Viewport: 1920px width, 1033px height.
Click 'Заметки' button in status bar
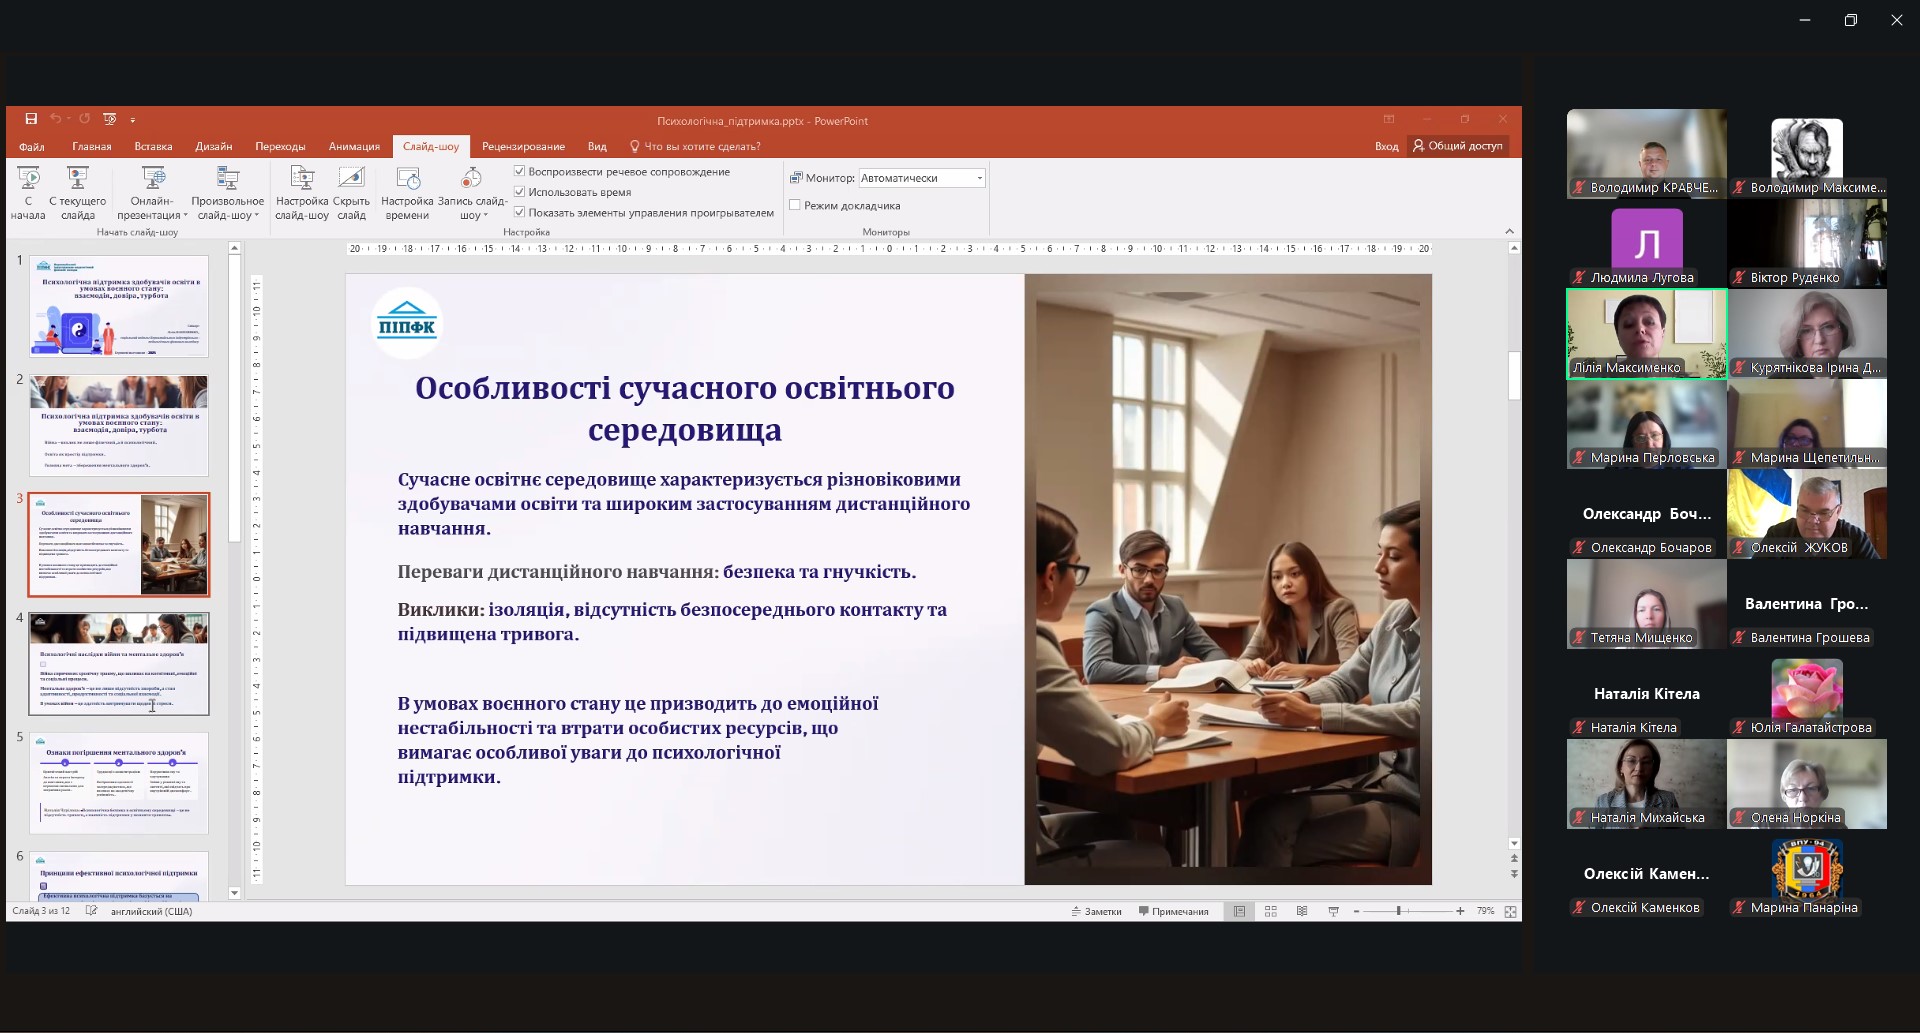click(1096, 911)
